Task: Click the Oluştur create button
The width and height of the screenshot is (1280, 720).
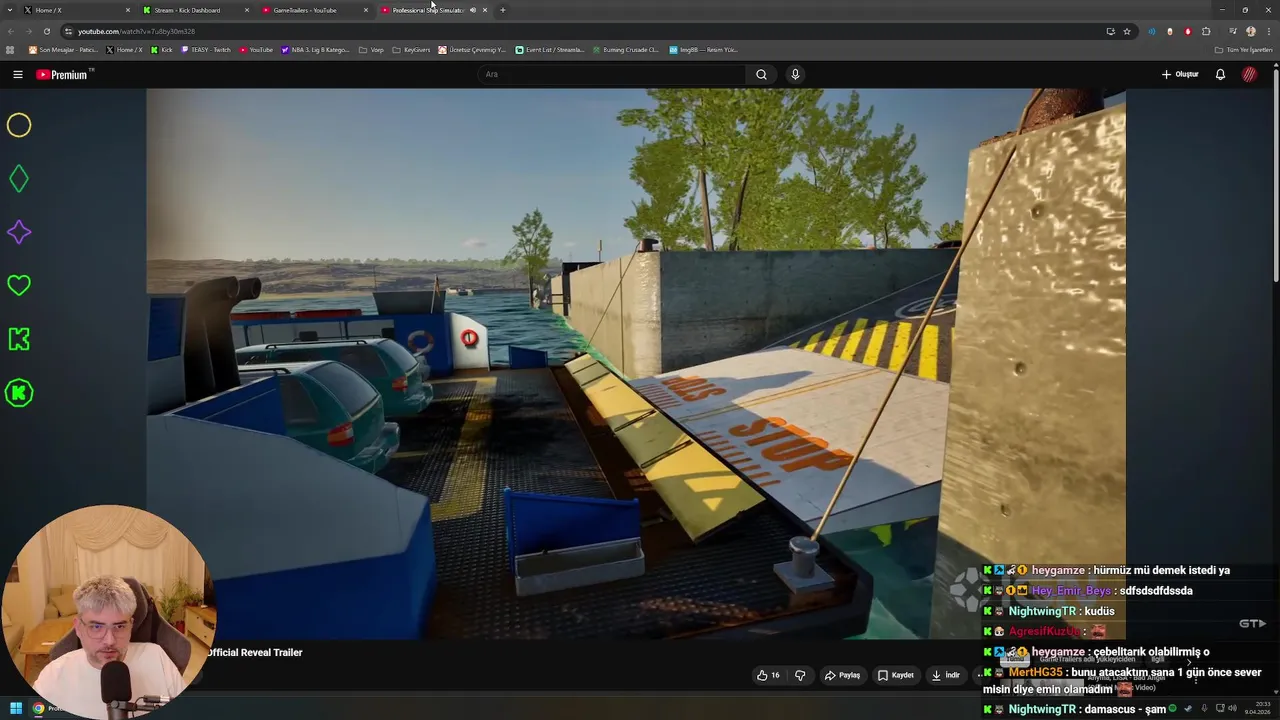Action: click(x=1180, y=74)
